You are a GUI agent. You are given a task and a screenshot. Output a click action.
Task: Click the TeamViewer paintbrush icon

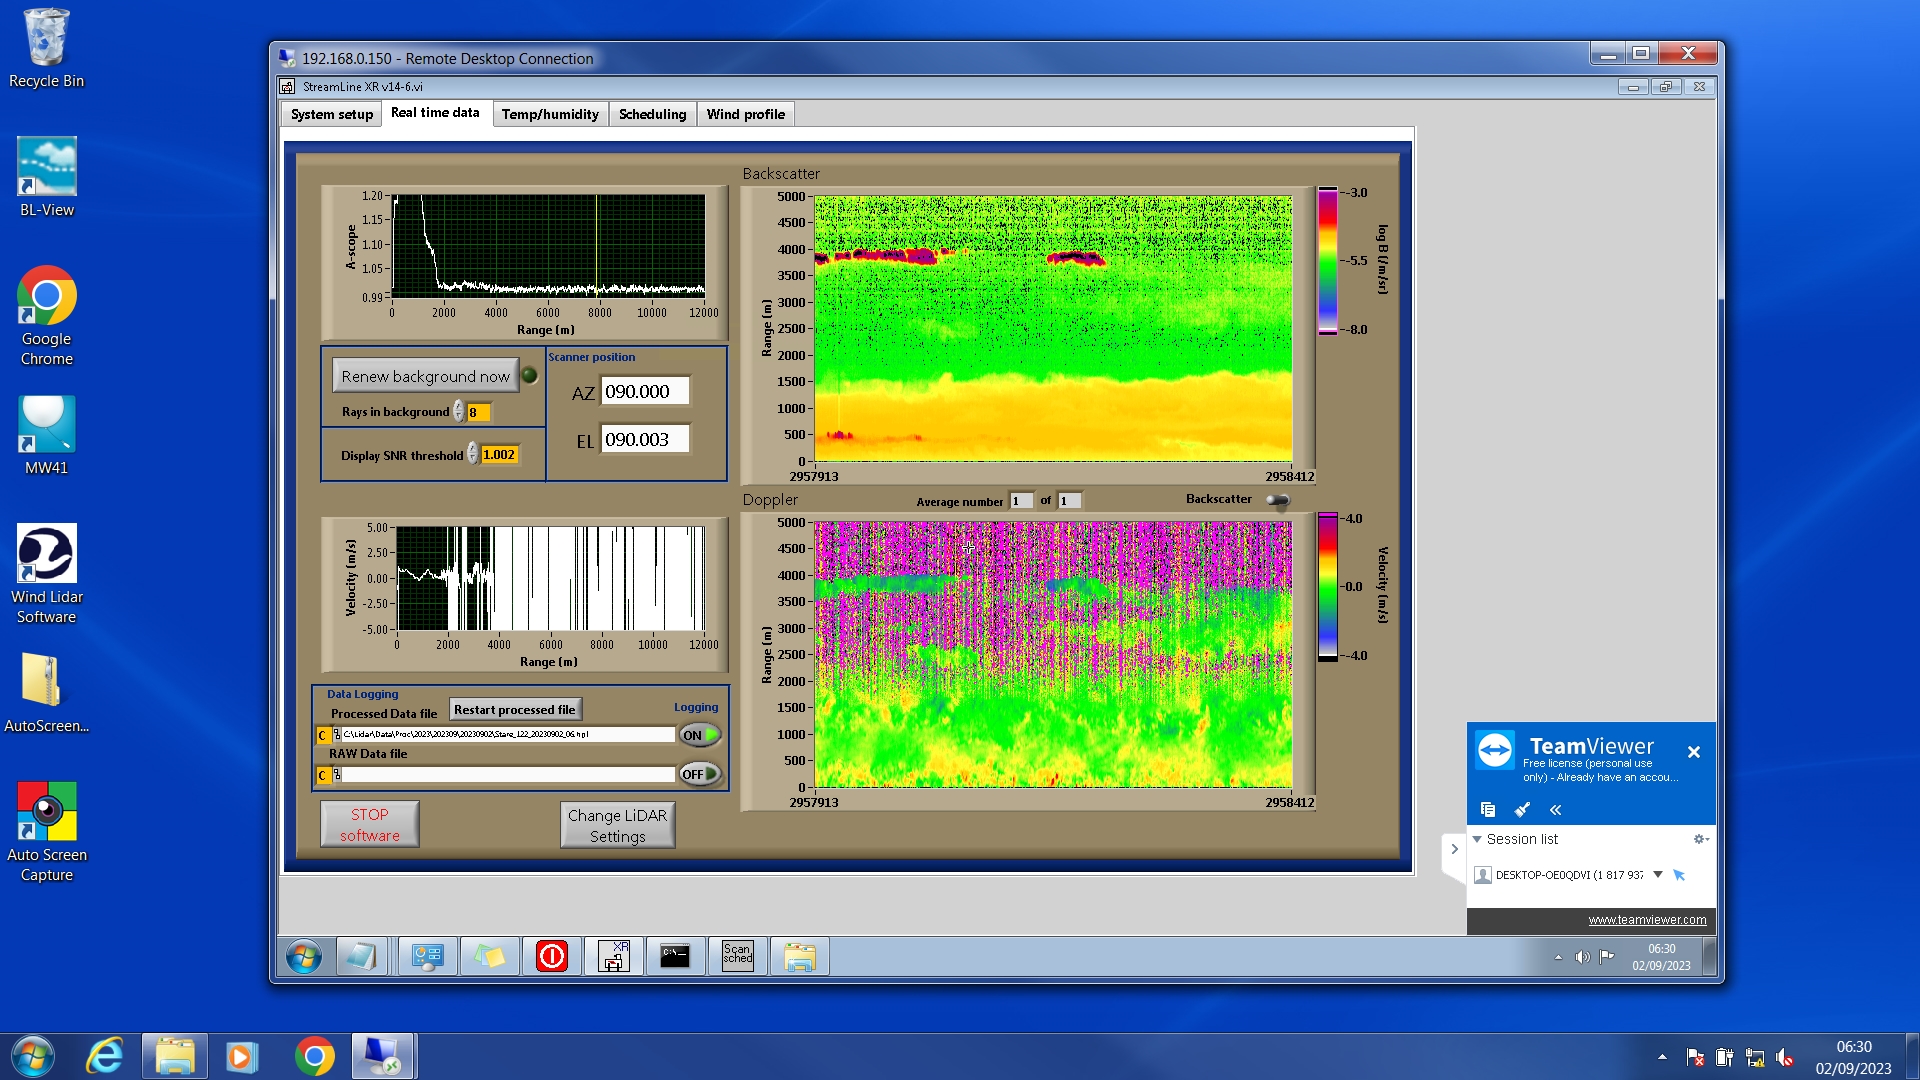click(x=1522, y=809)
